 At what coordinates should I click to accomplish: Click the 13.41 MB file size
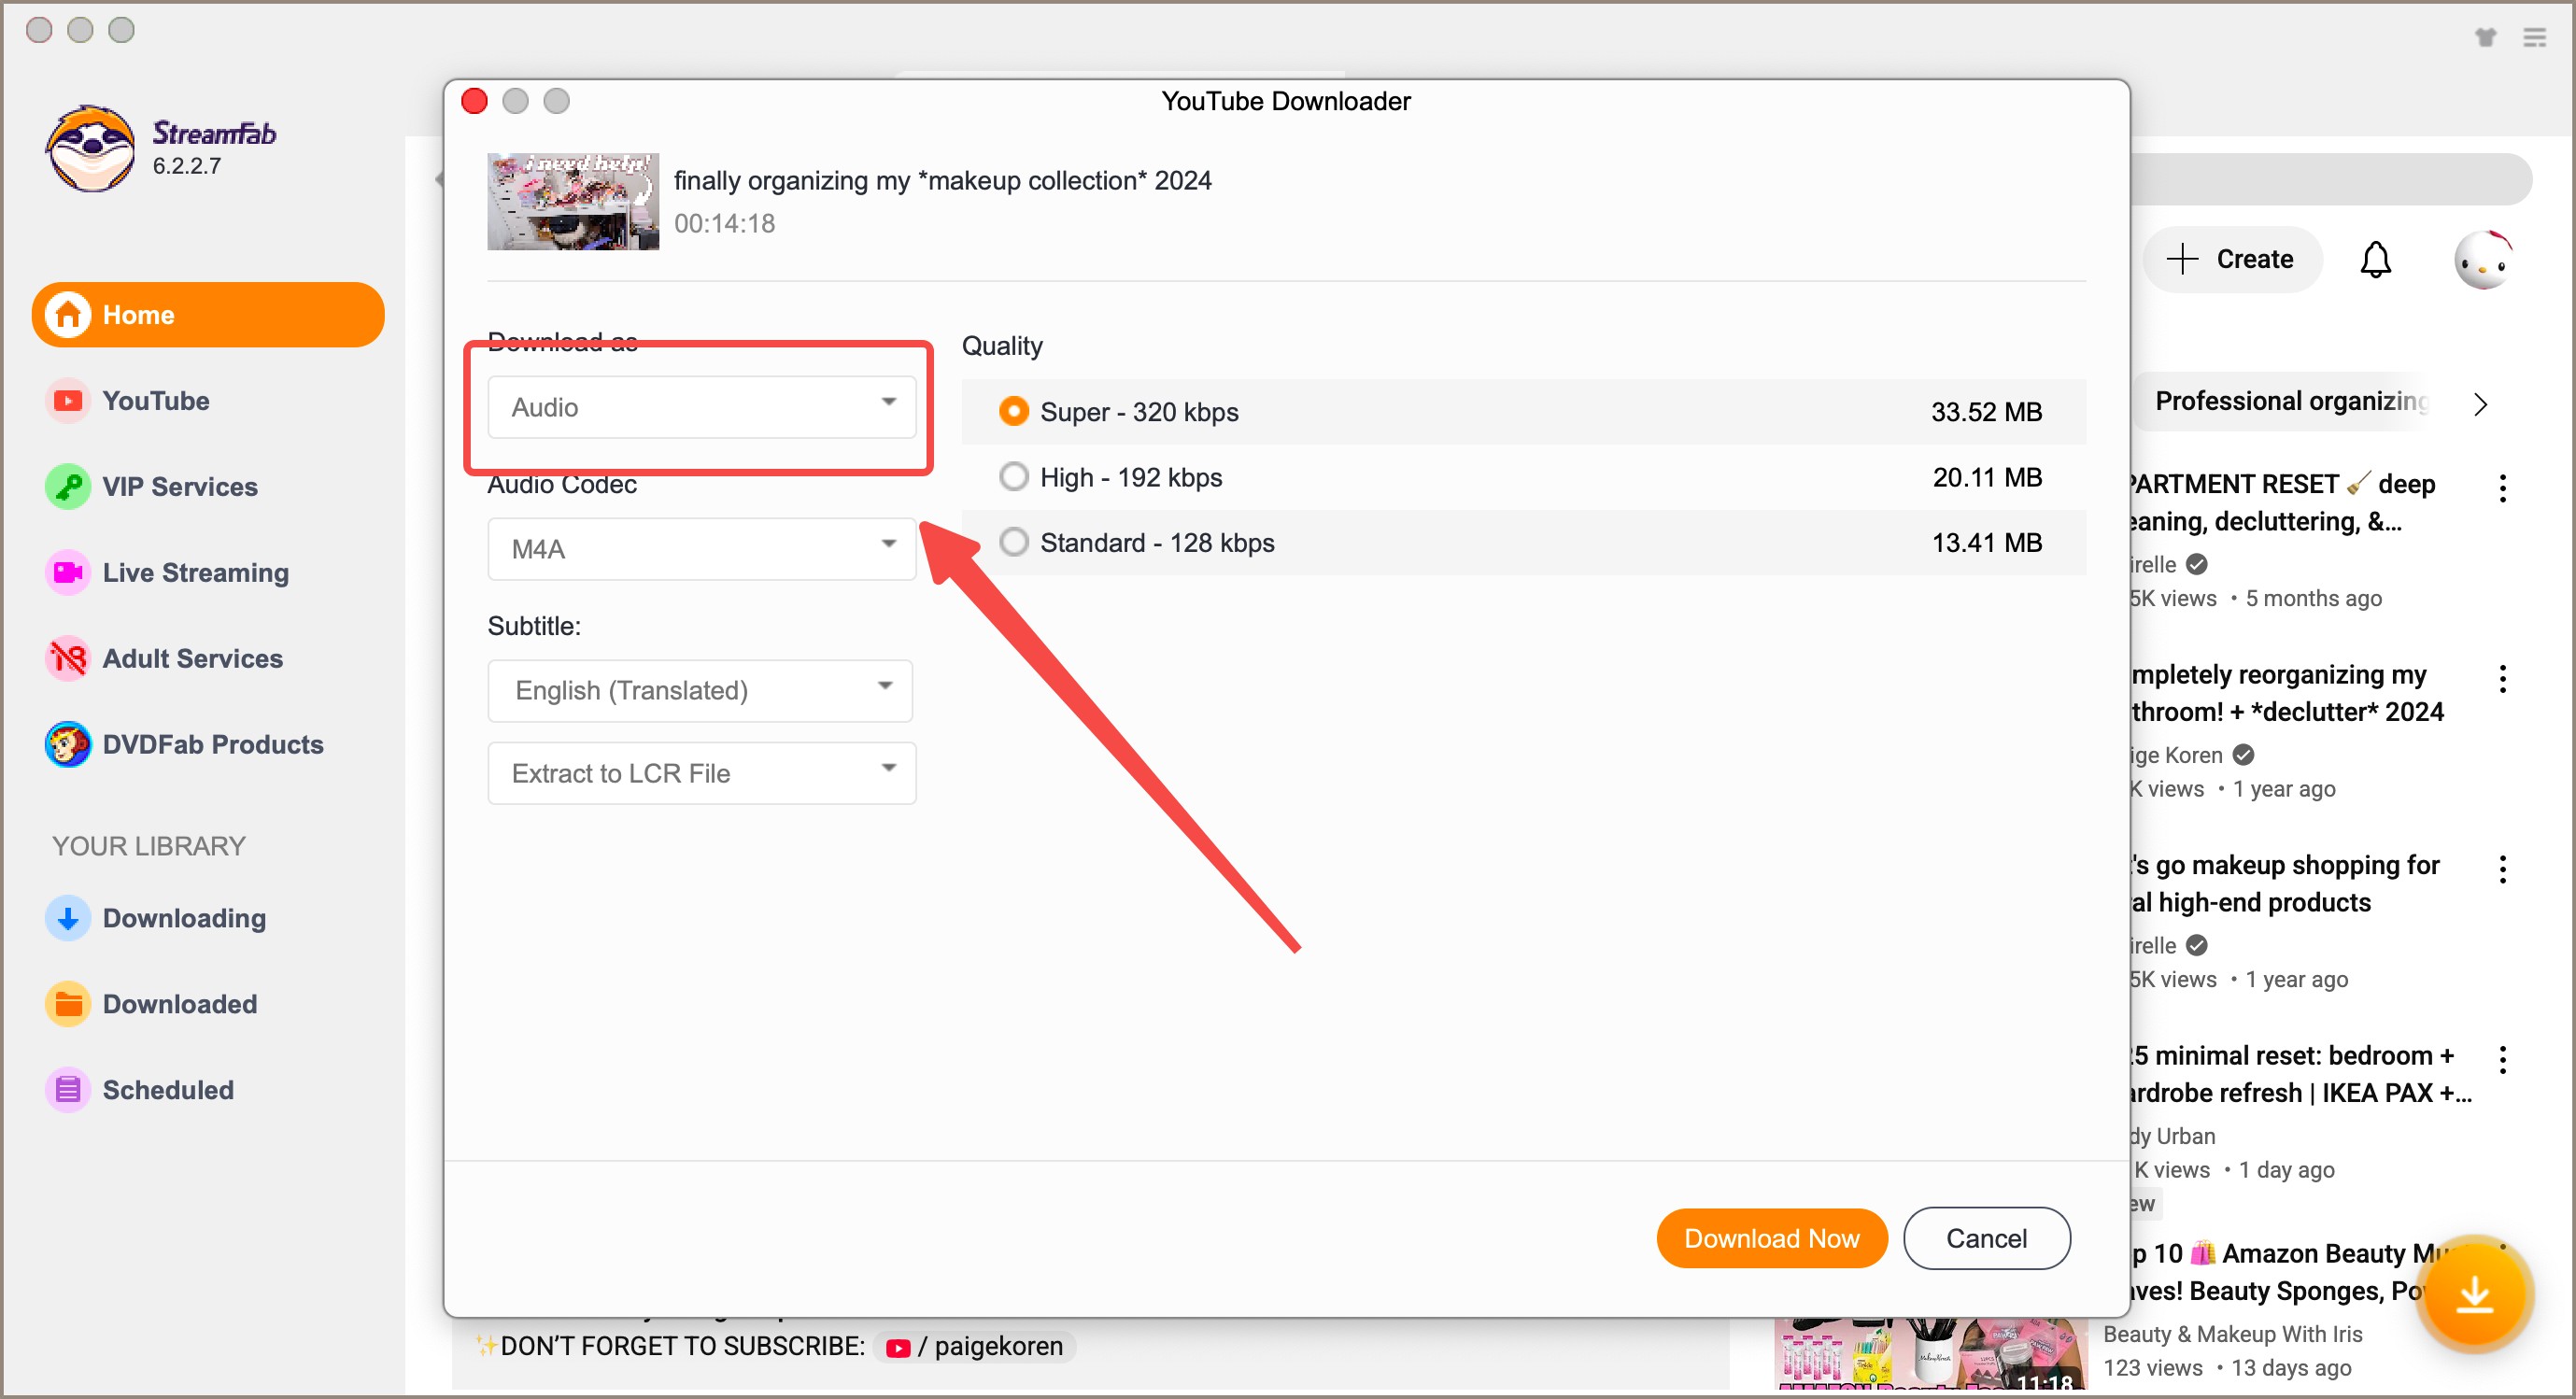coord(1987,543)
